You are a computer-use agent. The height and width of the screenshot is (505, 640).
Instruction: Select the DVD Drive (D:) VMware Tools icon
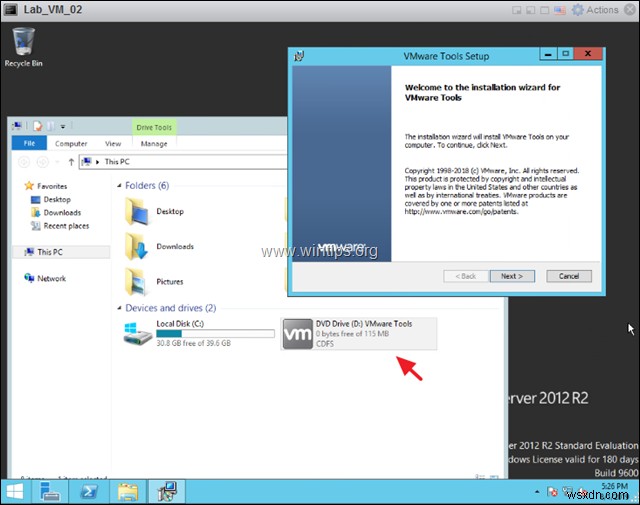pyautogui.click(x=298, y=334)
